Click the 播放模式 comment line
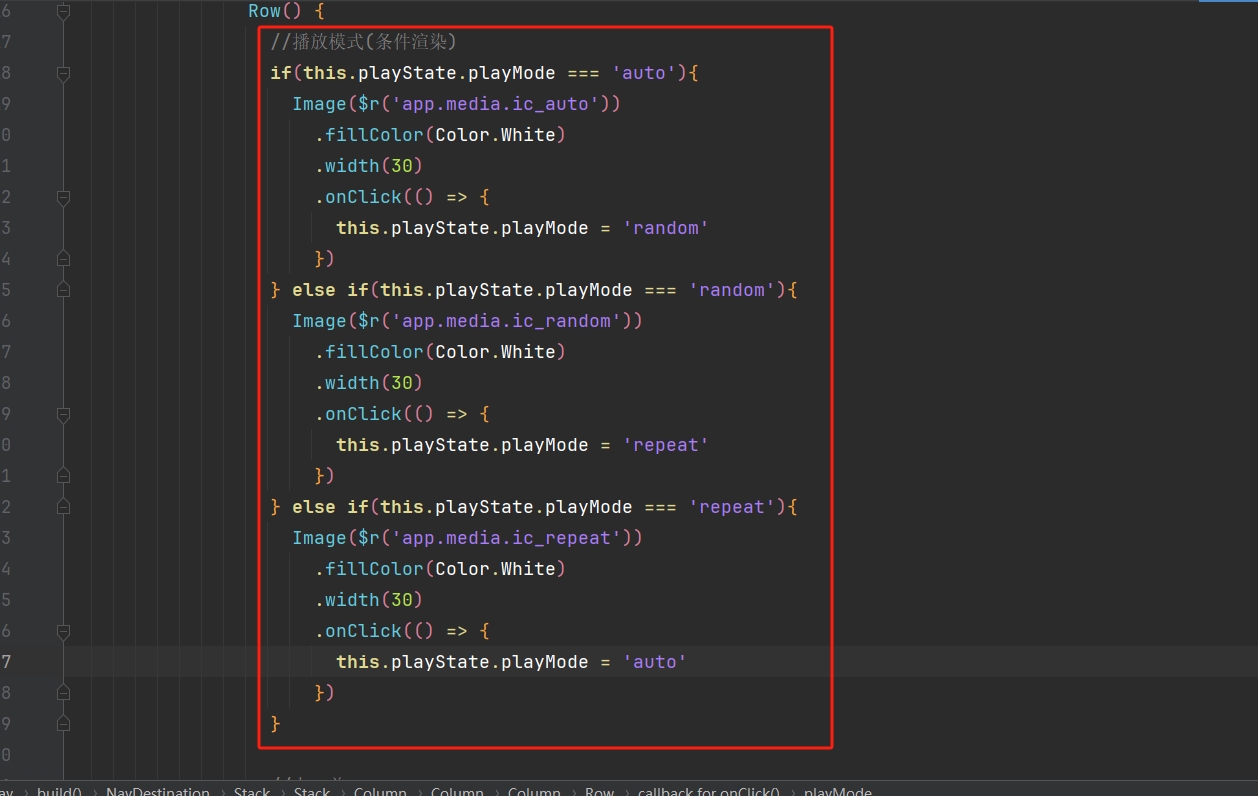This screenshot has height=796, width=1258. (363, 42)
